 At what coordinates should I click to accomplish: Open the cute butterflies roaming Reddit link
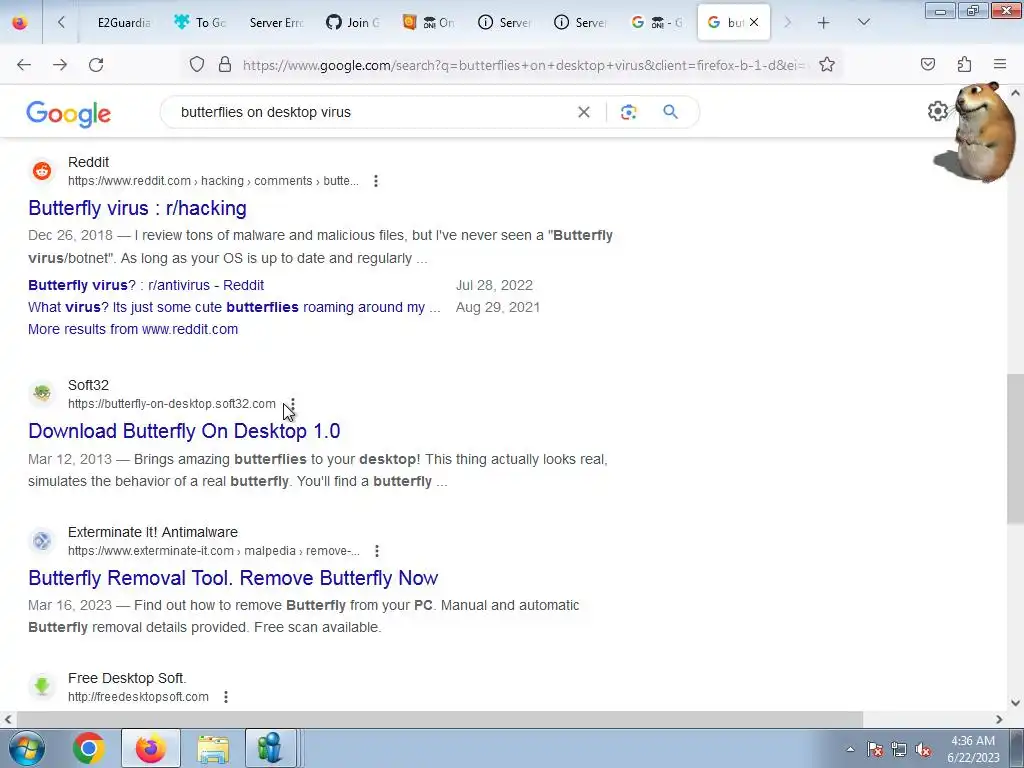point(234,307)
